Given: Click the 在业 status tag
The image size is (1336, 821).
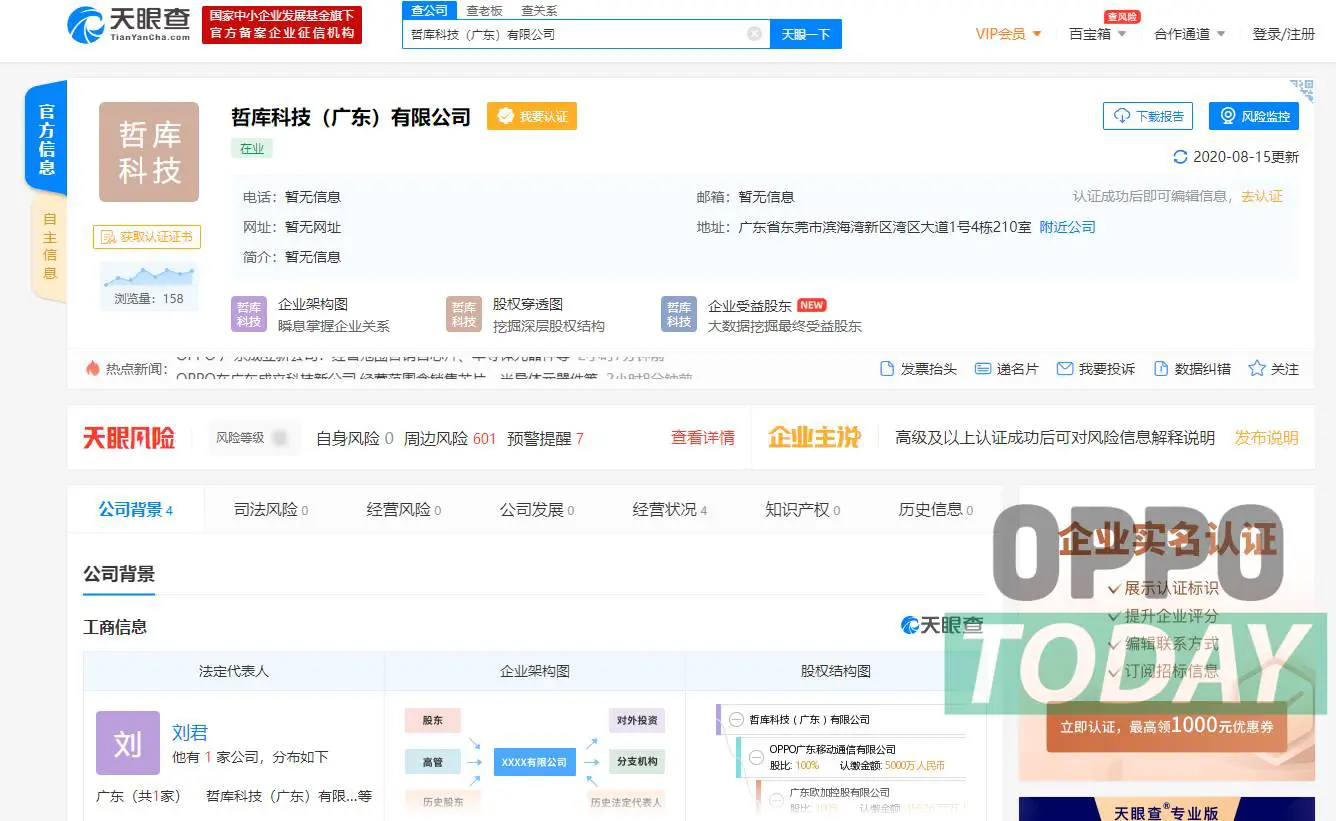Looking at the screenshot, I should point(252,149).
